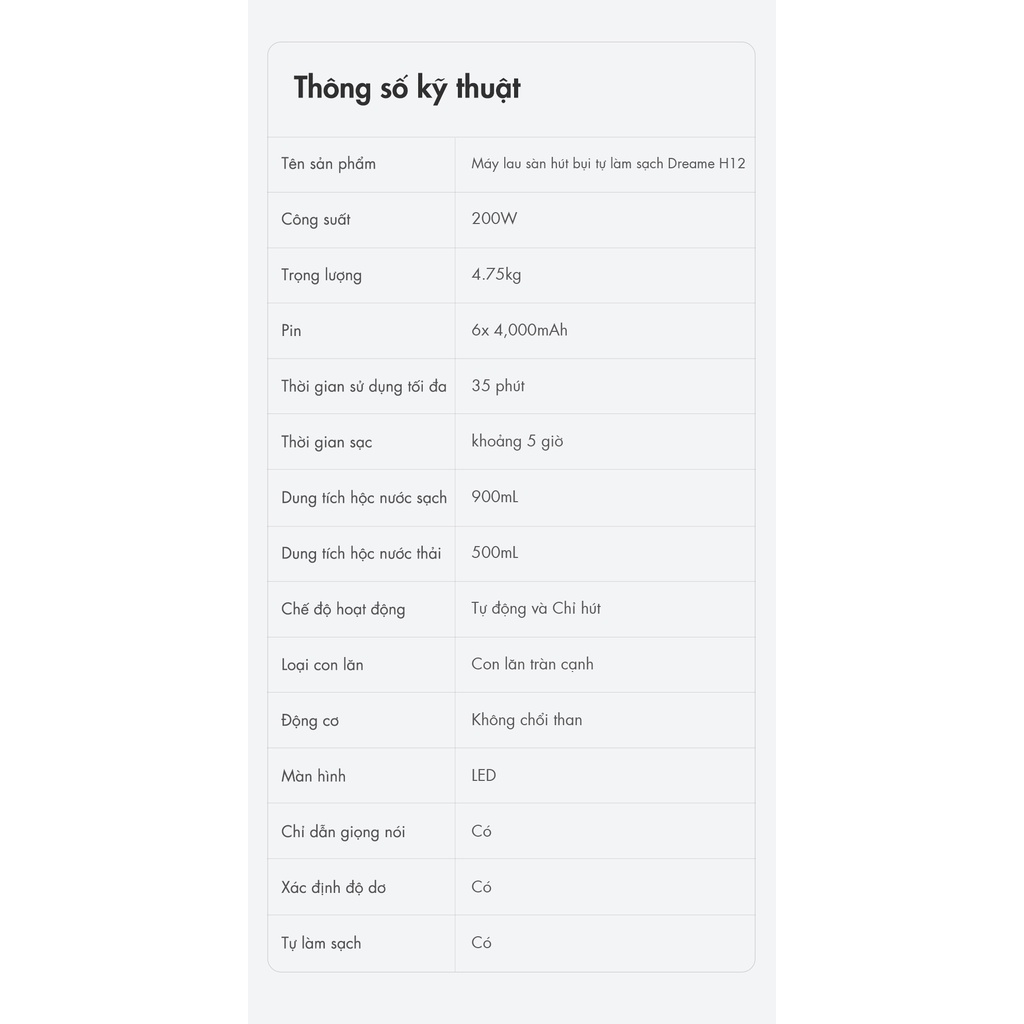The image size is (1024, 1024).
Task: Click the "Tên sản phẩm" row label
Action: tap(328, 164)
